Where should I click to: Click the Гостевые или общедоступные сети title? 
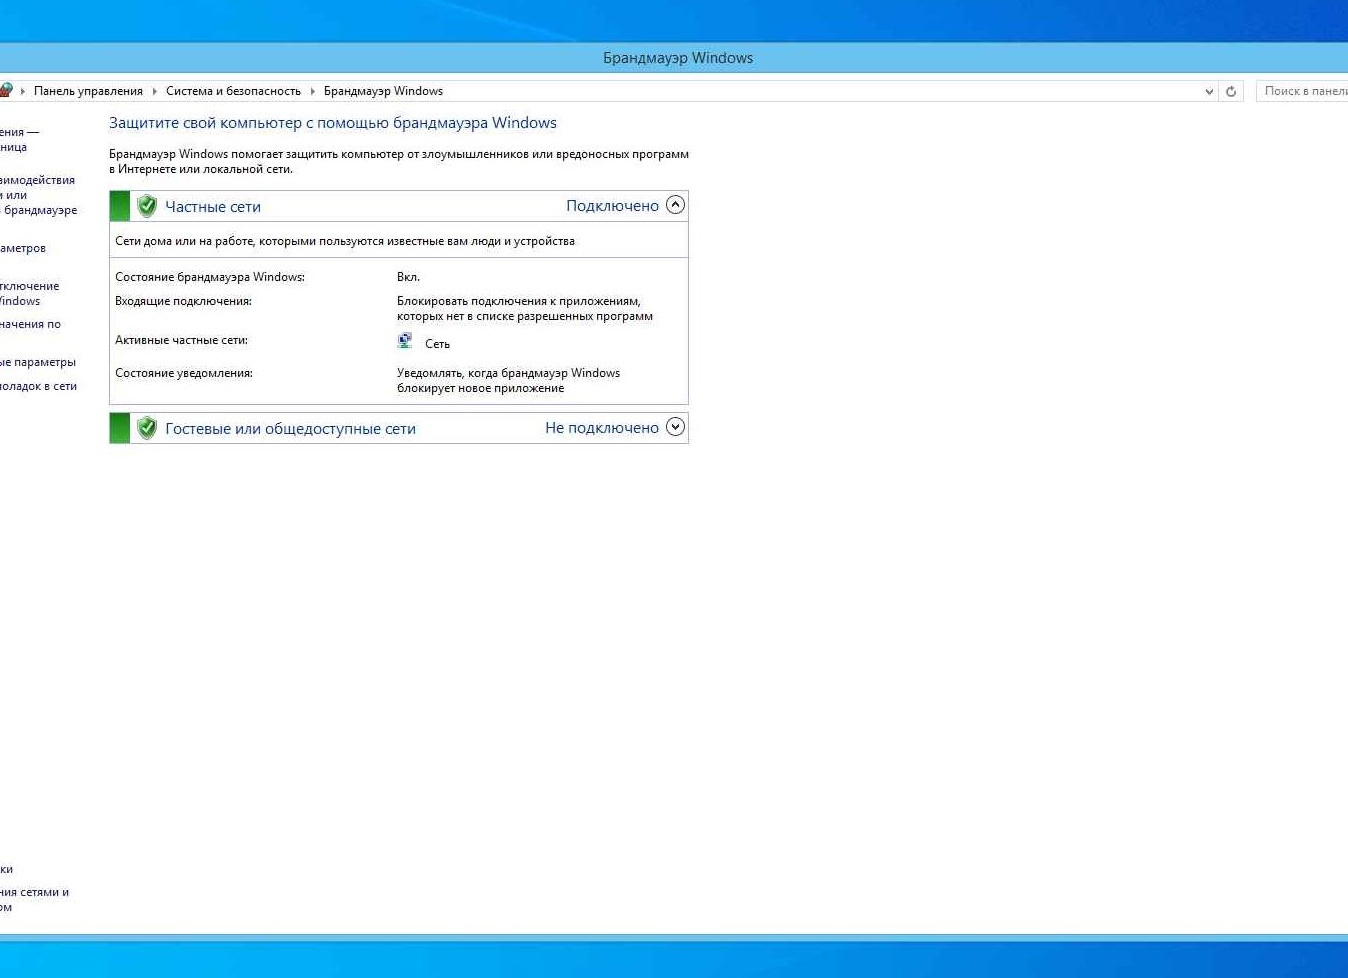(x=290, y=429)
